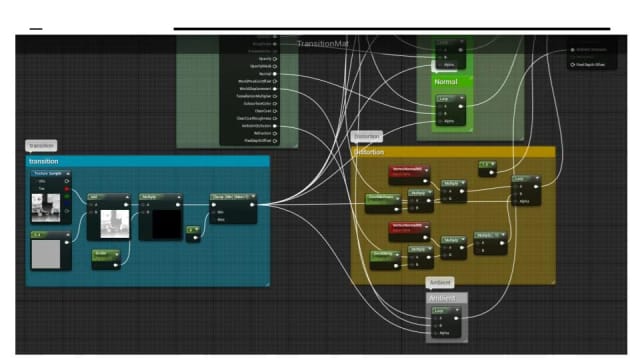Screen dimensions: 640x360
Task: Click the WorldDisplacement pin on the result node
Action: [275, 89]
